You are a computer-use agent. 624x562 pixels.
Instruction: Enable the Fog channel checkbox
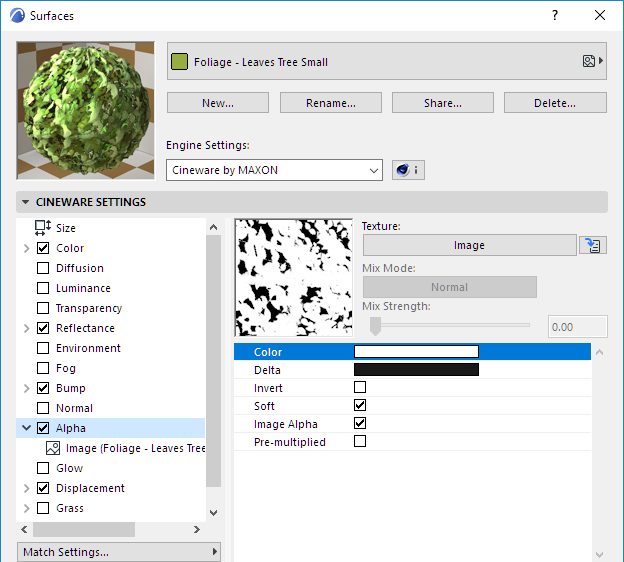43,368
